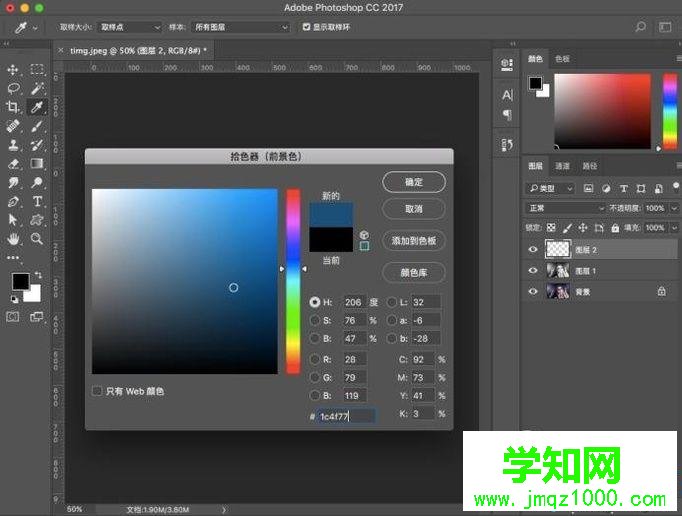This screenshot has height=516, width=682.
Task: Select the Zoom tool
Action: click(x=37, y=239)
